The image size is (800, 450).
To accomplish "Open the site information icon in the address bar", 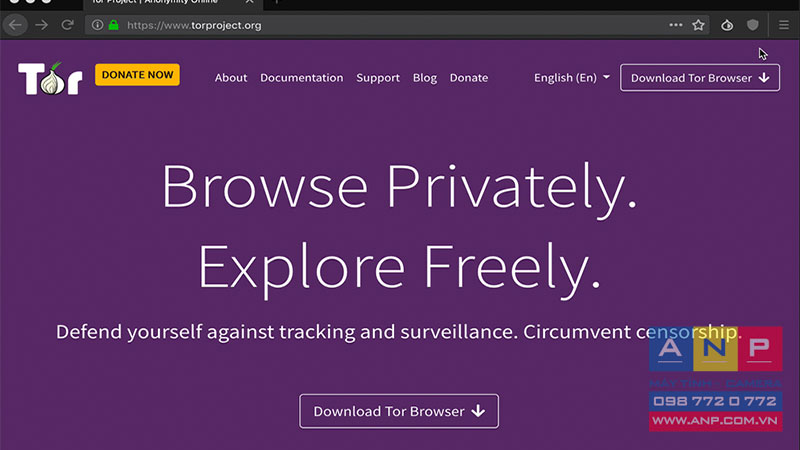I will point(97,24).
